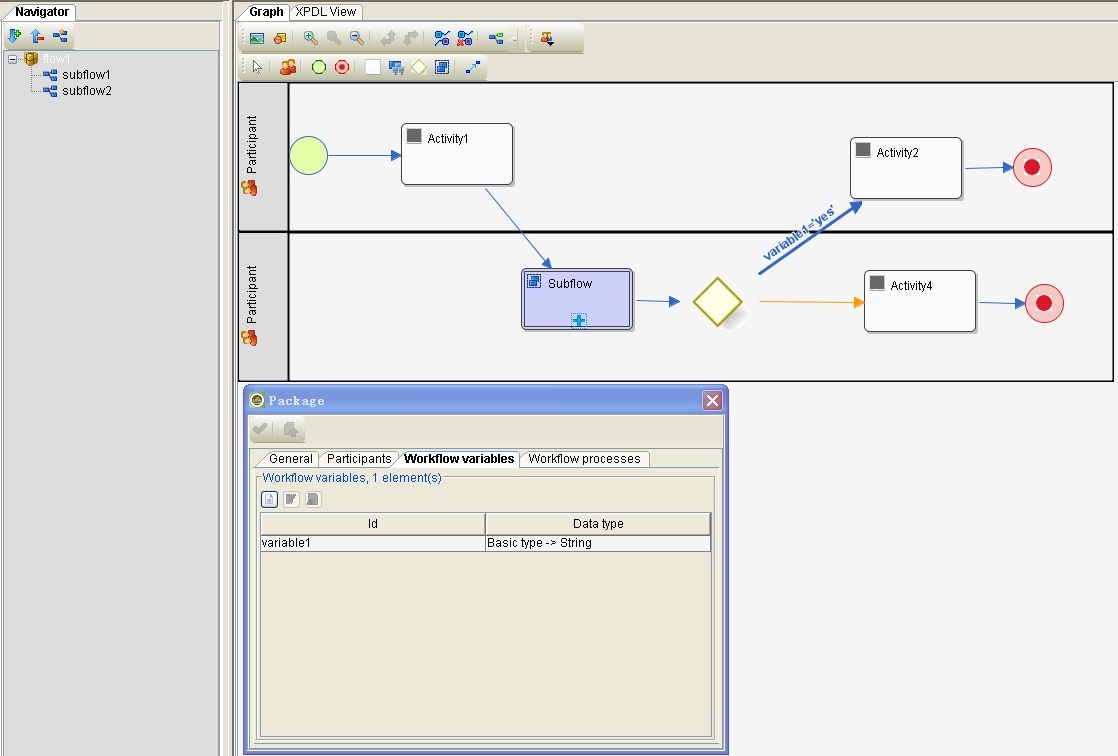Click the Zoom Out magnifier icon
This screenshot has height=756, width=1118.
pos(356,38)
